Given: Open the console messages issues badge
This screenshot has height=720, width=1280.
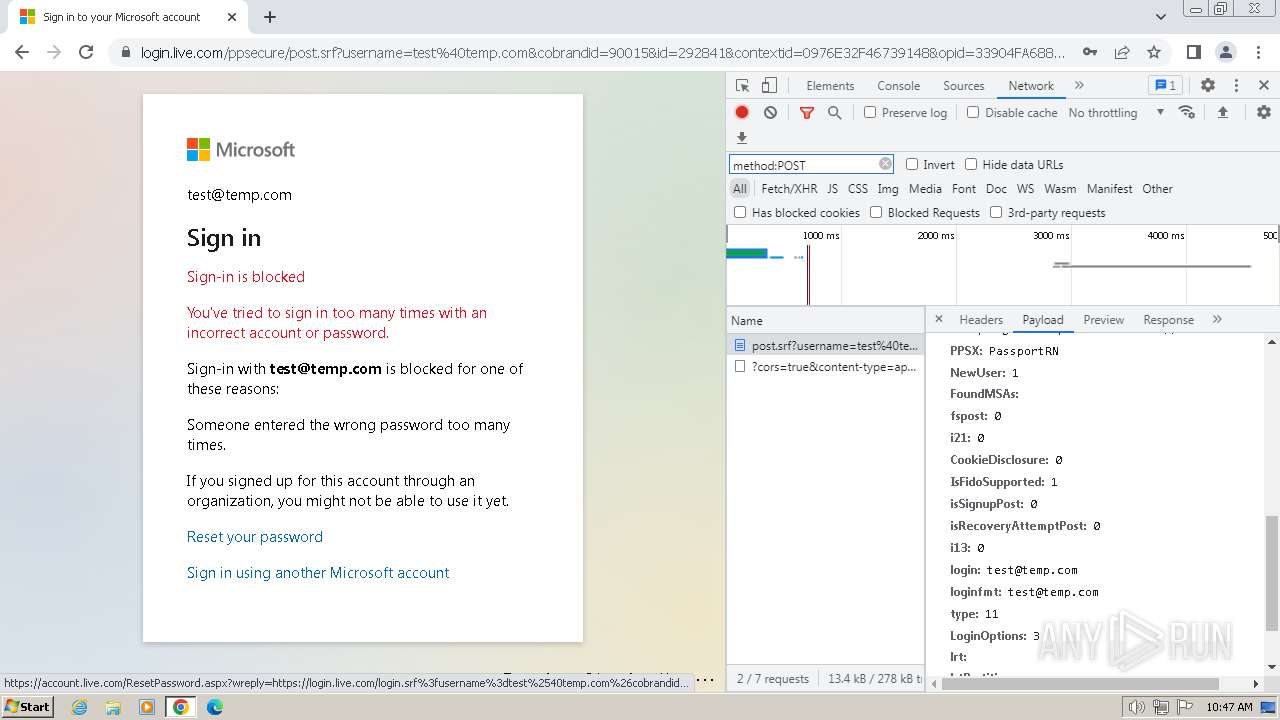Looking at the screenshot, I should coord(1164,86).
